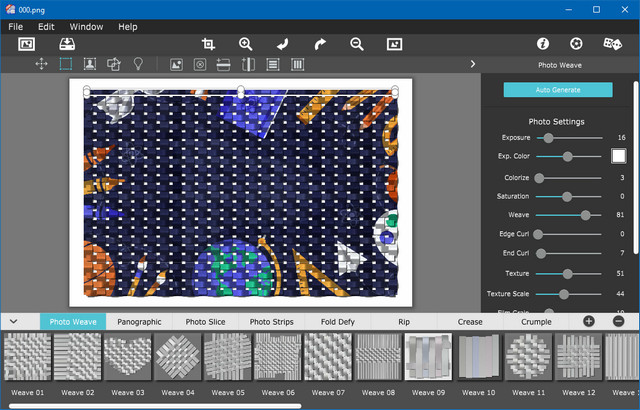Select the Weave 03 heart preset thumbnail
This screenshot has width=640, height=410.
126,357
